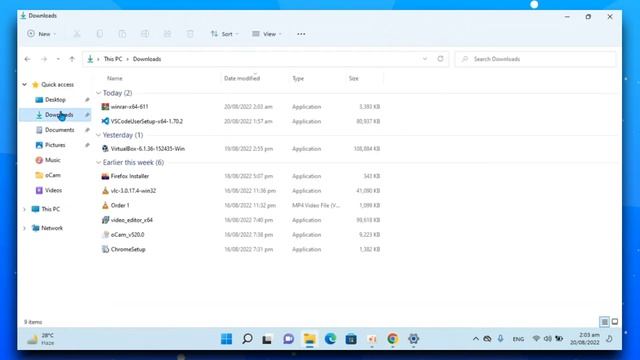Collapse the Earlier this week group
This screenshot has height=360, width=640.
pyautogui.click(x=98, y=162)
